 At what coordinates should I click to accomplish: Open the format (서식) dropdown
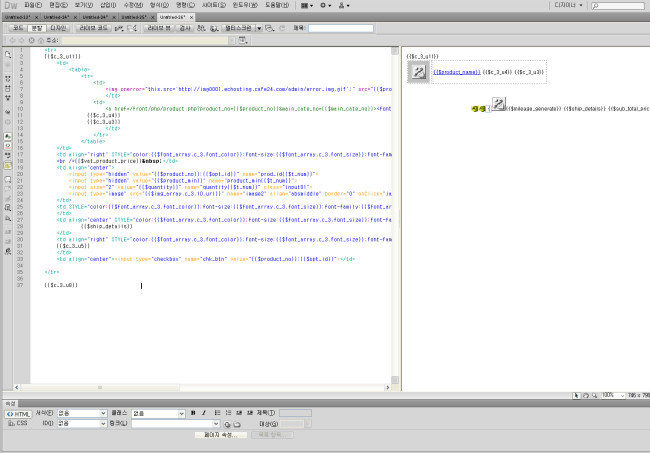click(x=82, y=412)
